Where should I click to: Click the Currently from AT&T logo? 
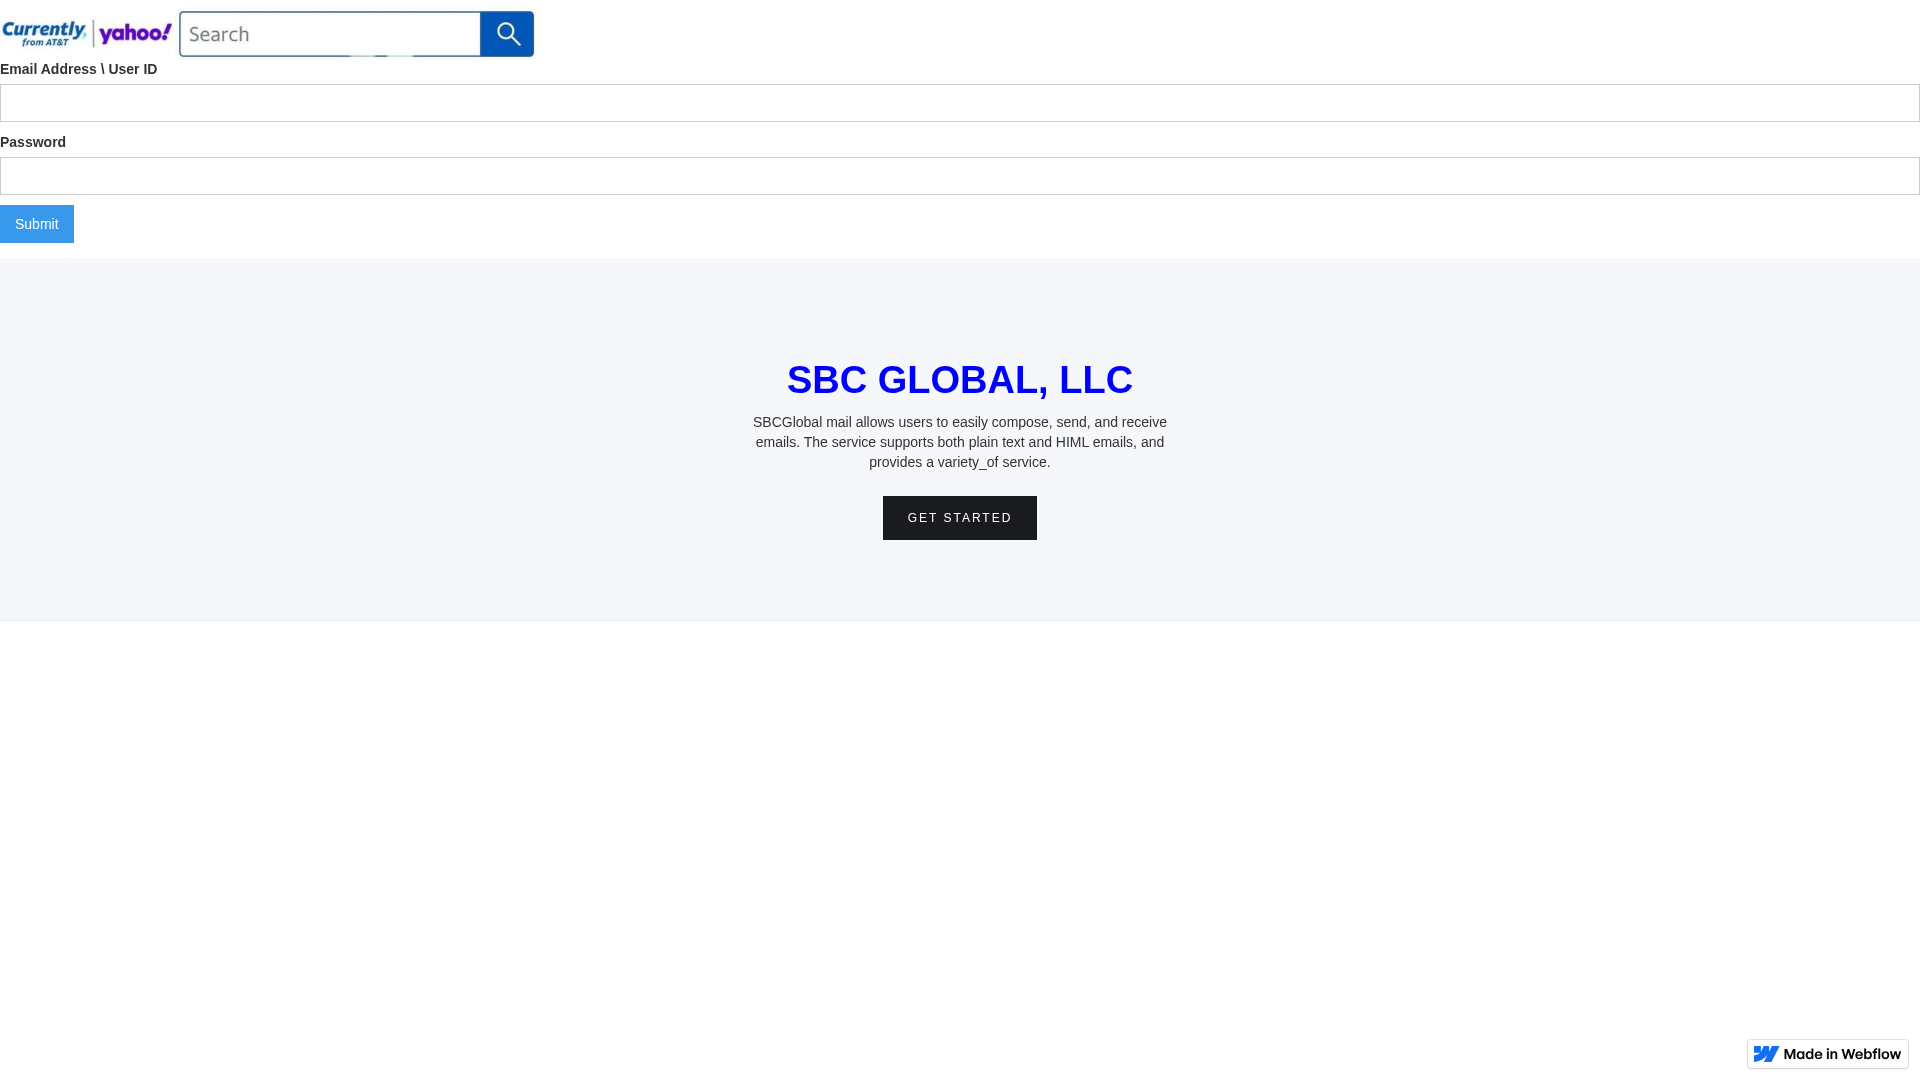pos(44,34)
